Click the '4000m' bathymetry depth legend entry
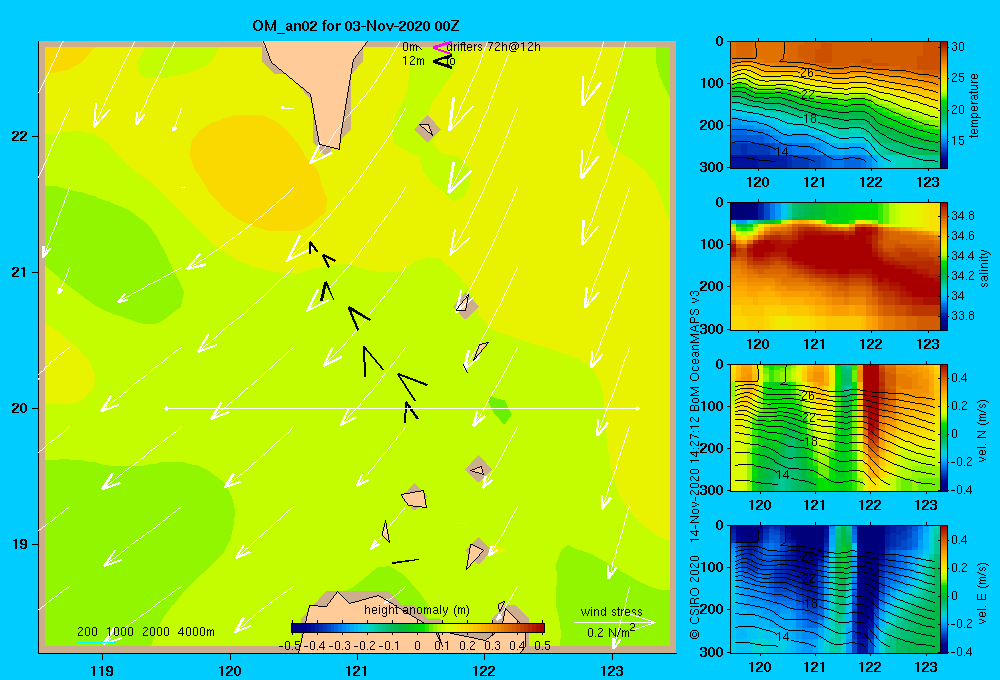1000x680 pixels. [x=196, y=632]
